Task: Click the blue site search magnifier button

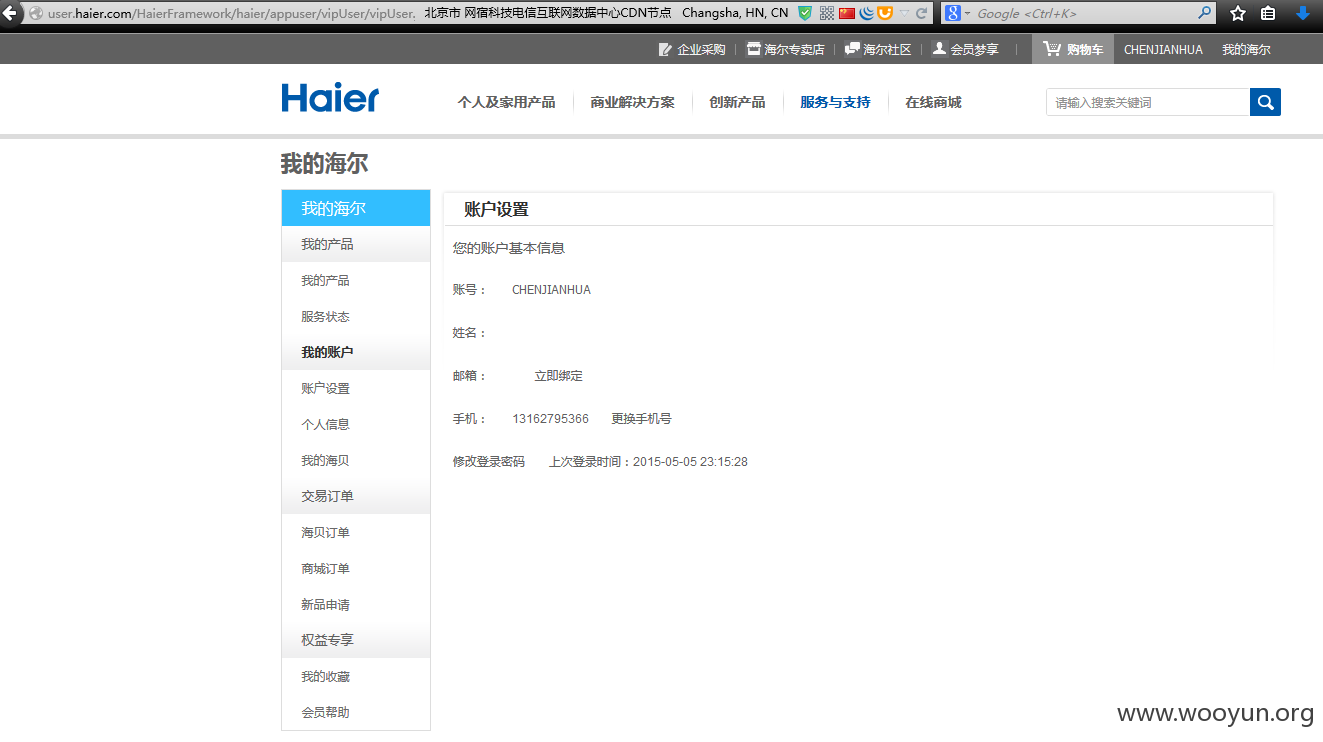Action: tap(1265, 102)
